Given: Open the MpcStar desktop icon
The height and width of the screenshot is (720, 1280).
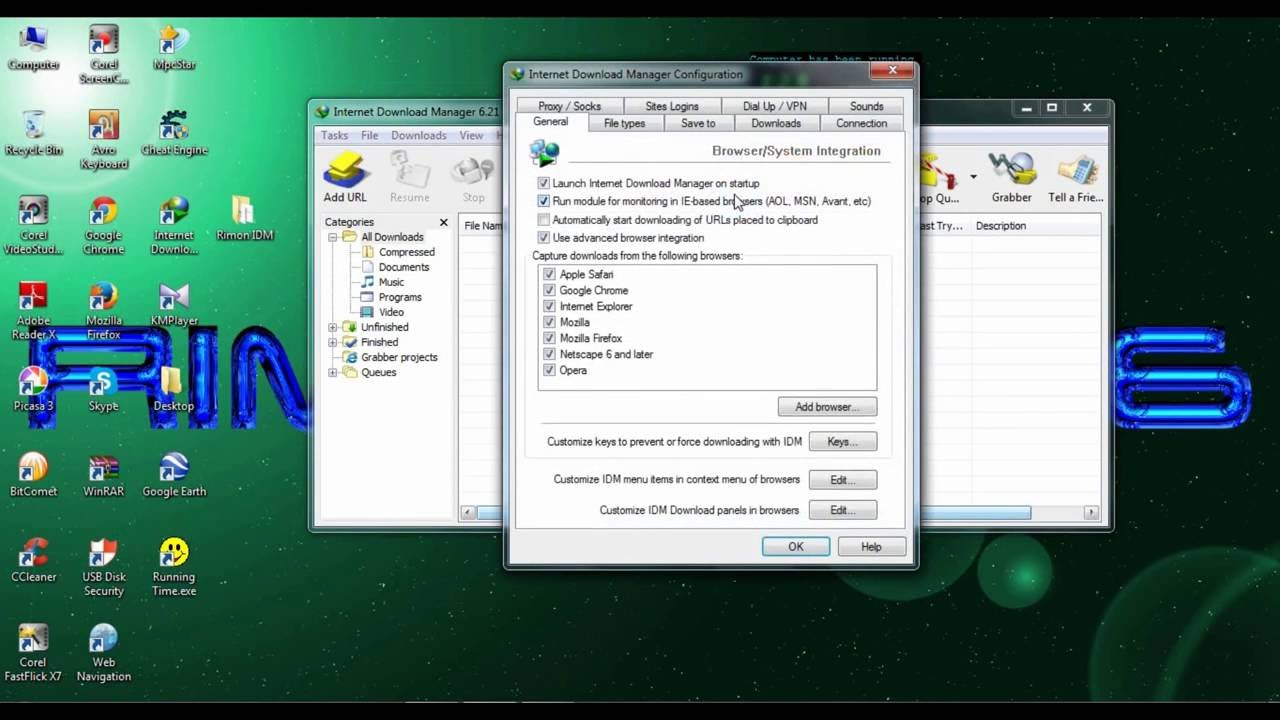Looking at the screenshot, I should [174, 47].
